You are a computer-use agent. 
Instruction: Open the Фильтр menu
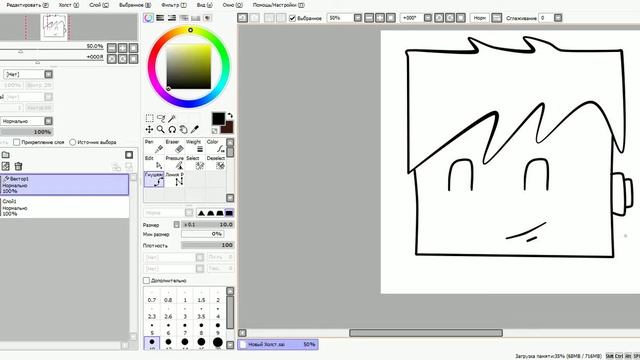[x=173, y=5]
